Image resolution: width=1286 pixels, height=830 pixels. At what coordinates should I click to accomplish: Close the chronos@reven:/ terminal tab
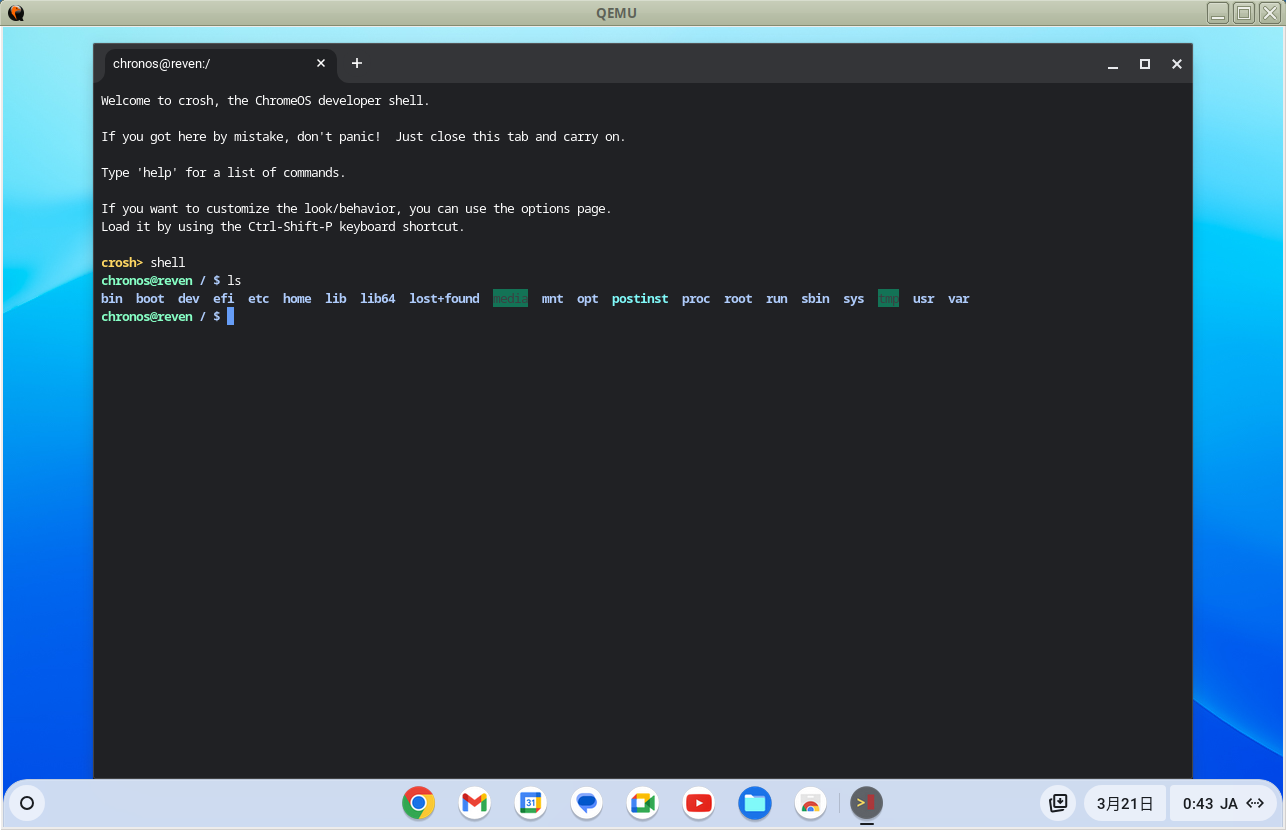click(321, 63)
